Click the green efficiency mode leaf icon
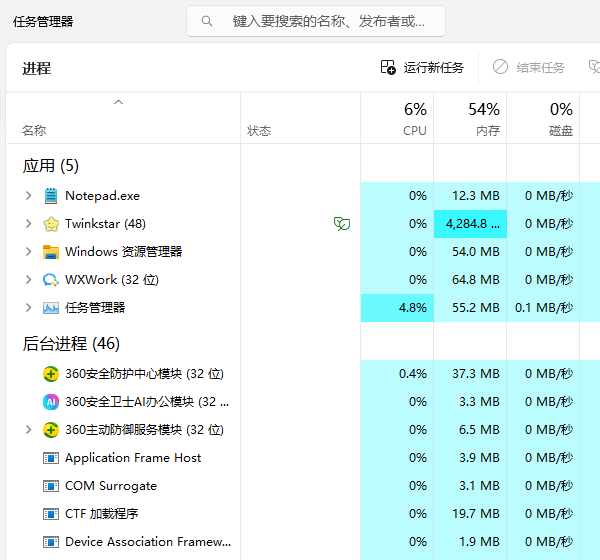This screenshot has width=600, height=560. pyautogui.click(x=341, y=224)
